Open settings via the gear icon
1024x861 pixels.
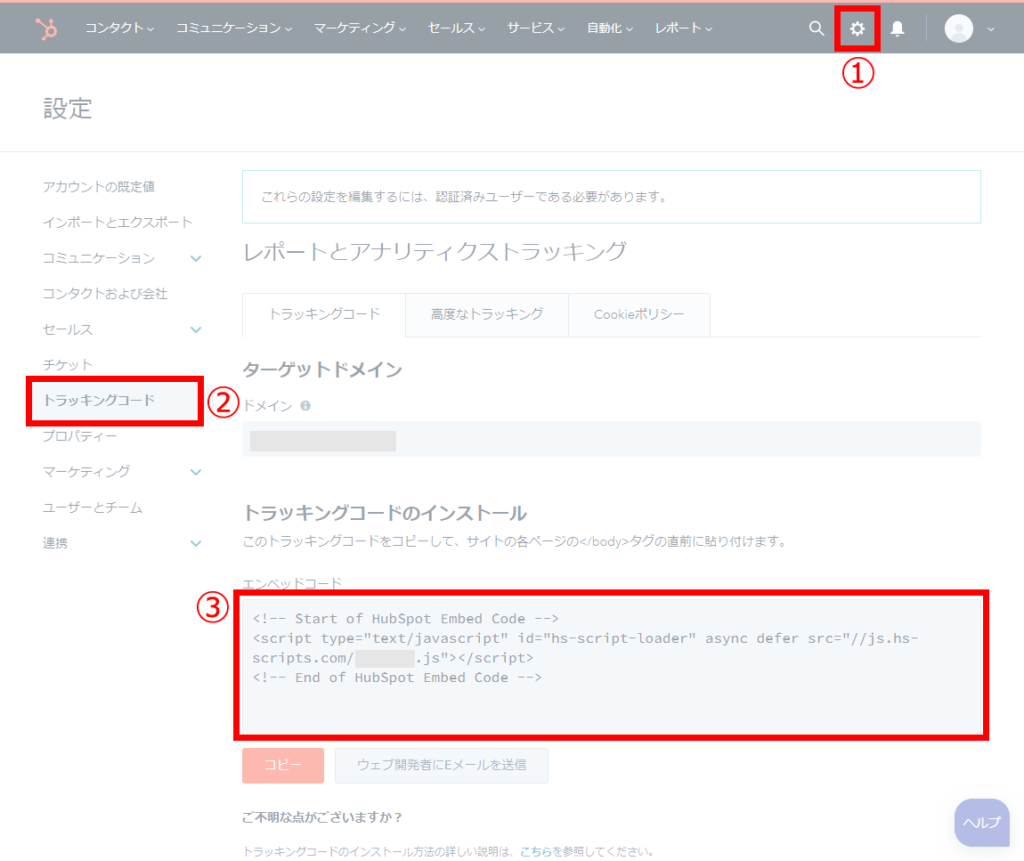(x=857, y=28)
